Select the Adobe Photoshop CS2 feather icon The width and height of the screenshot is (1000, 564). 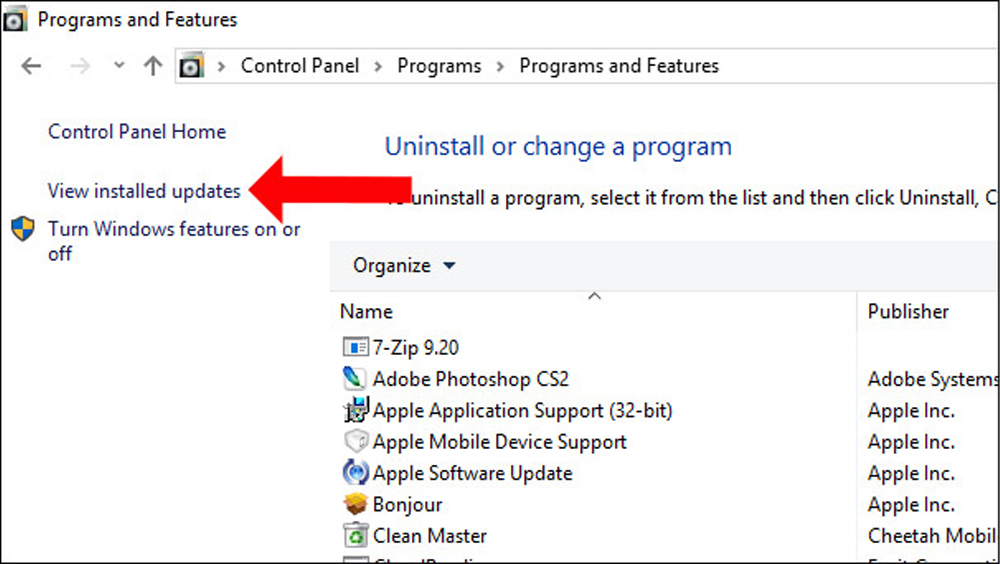coord(355,378)
